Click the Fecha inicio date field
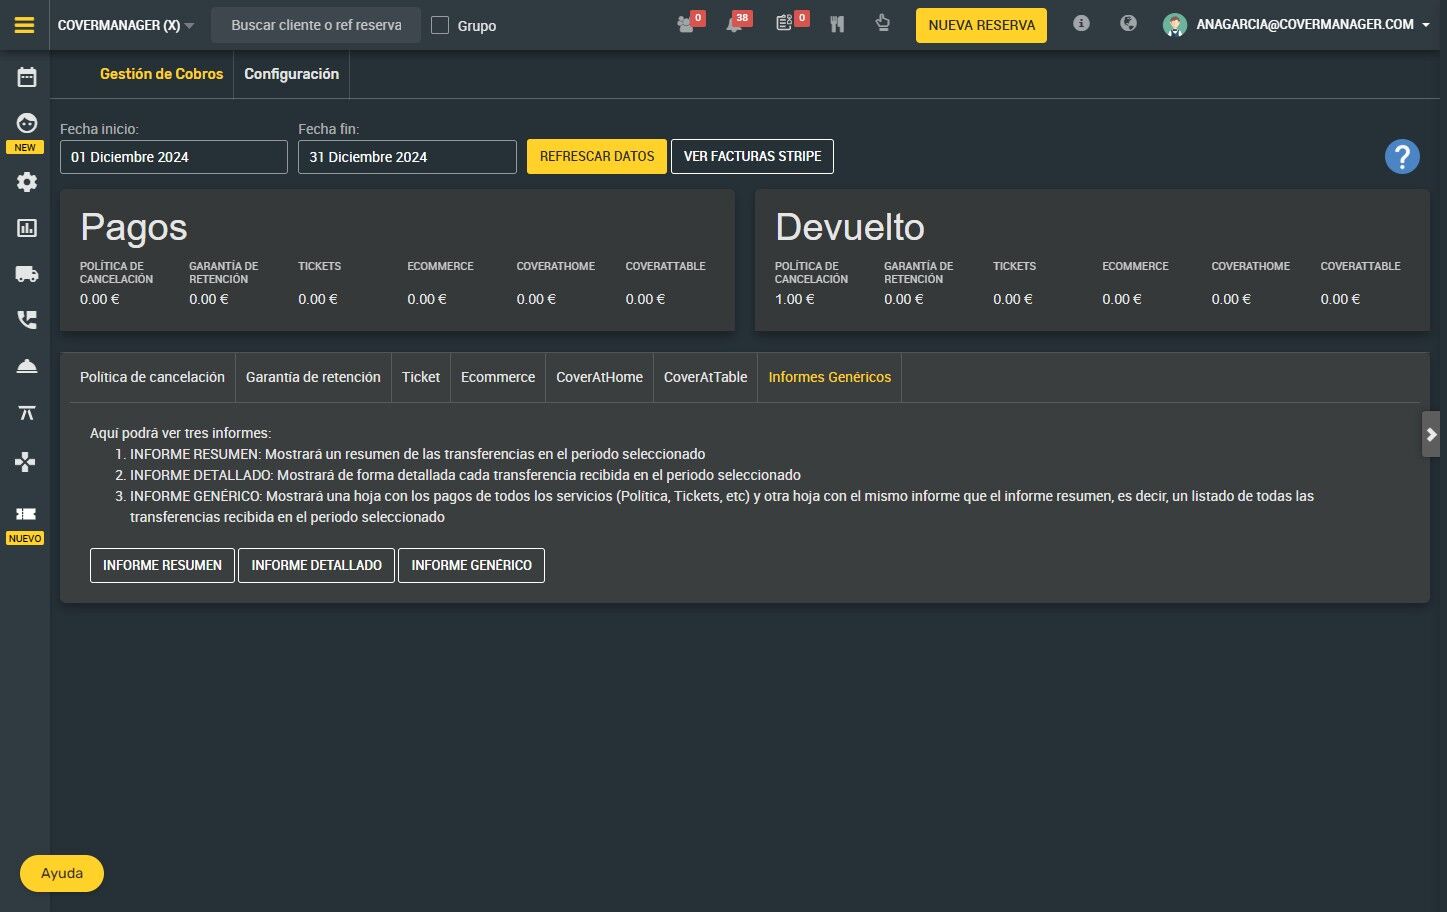1447x912 pixels. tap(174, 157)
